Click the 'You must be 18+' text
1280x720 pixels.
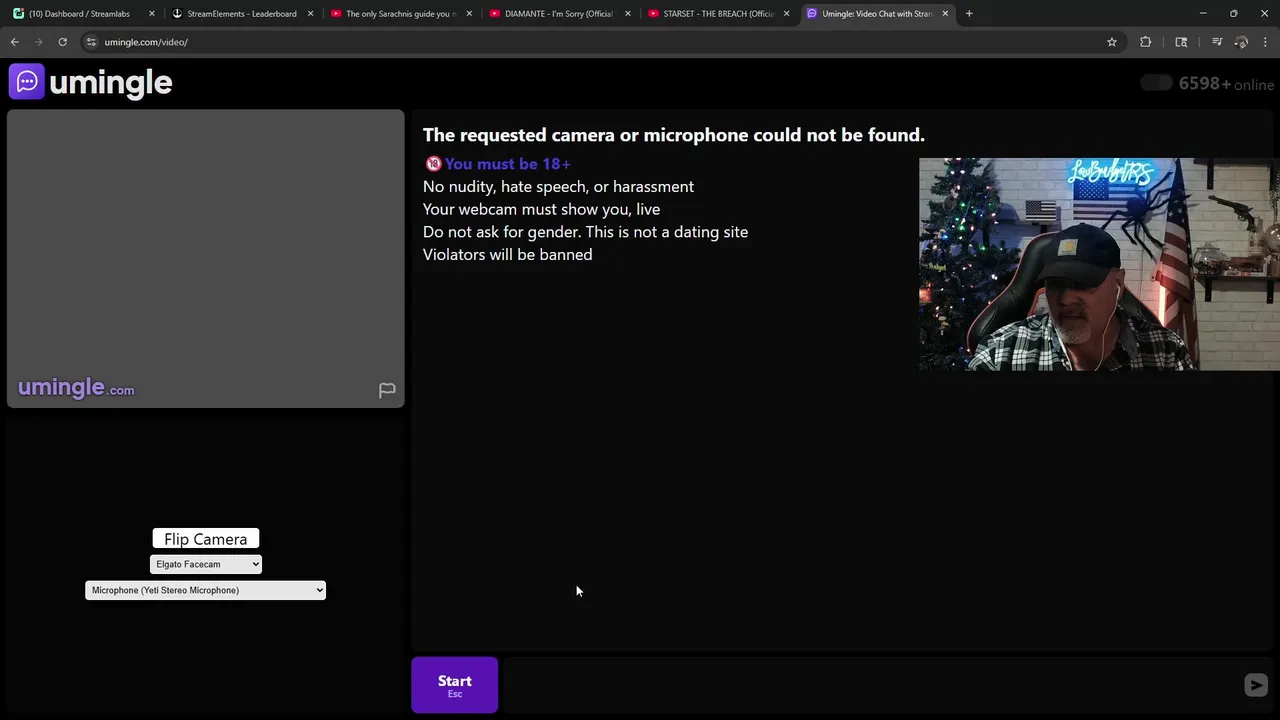[508, 164]
